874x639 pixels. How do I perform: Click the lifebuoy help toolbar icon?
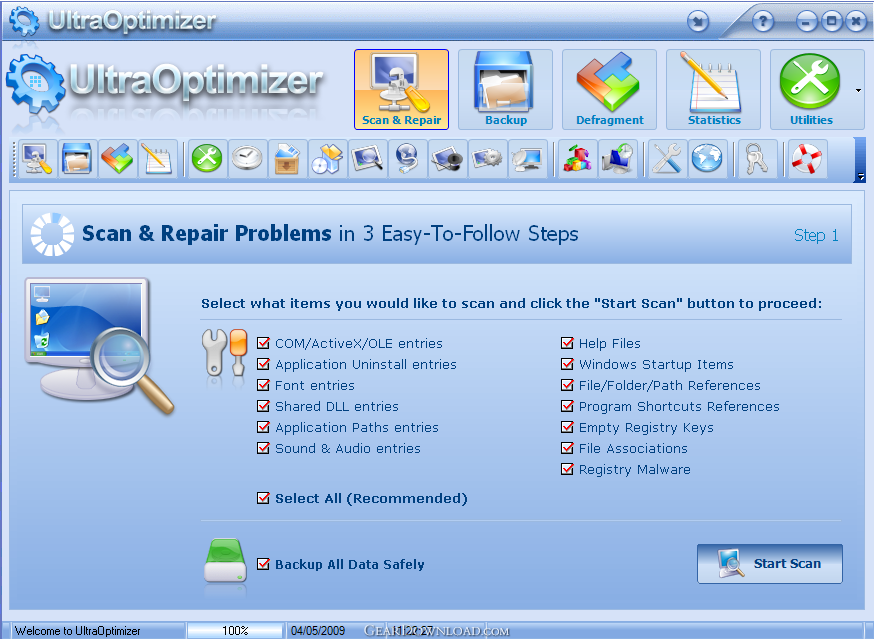coord(807,159)
